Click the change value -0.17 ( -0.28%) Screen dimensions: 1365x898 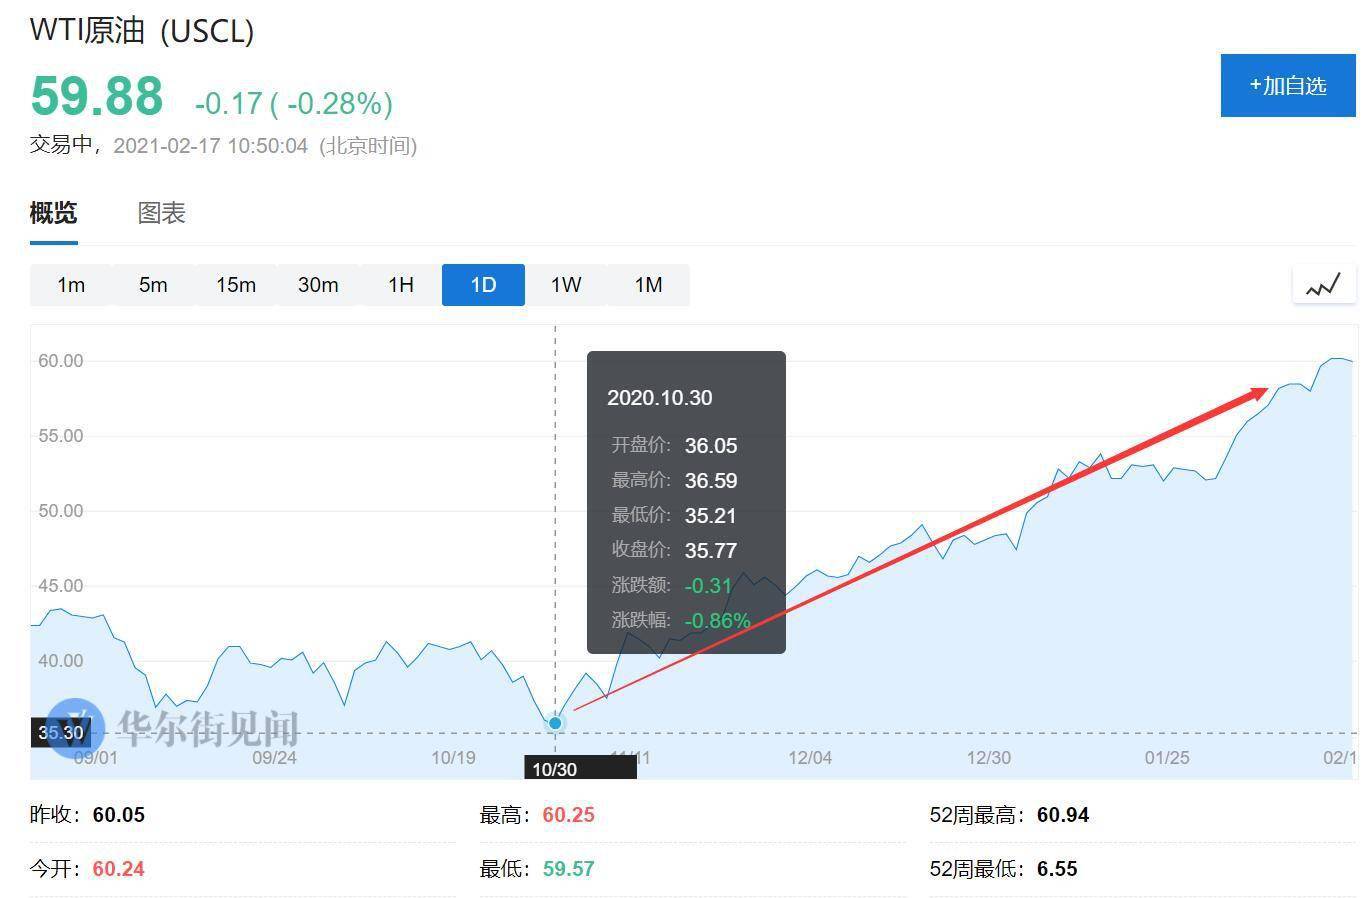294,103
